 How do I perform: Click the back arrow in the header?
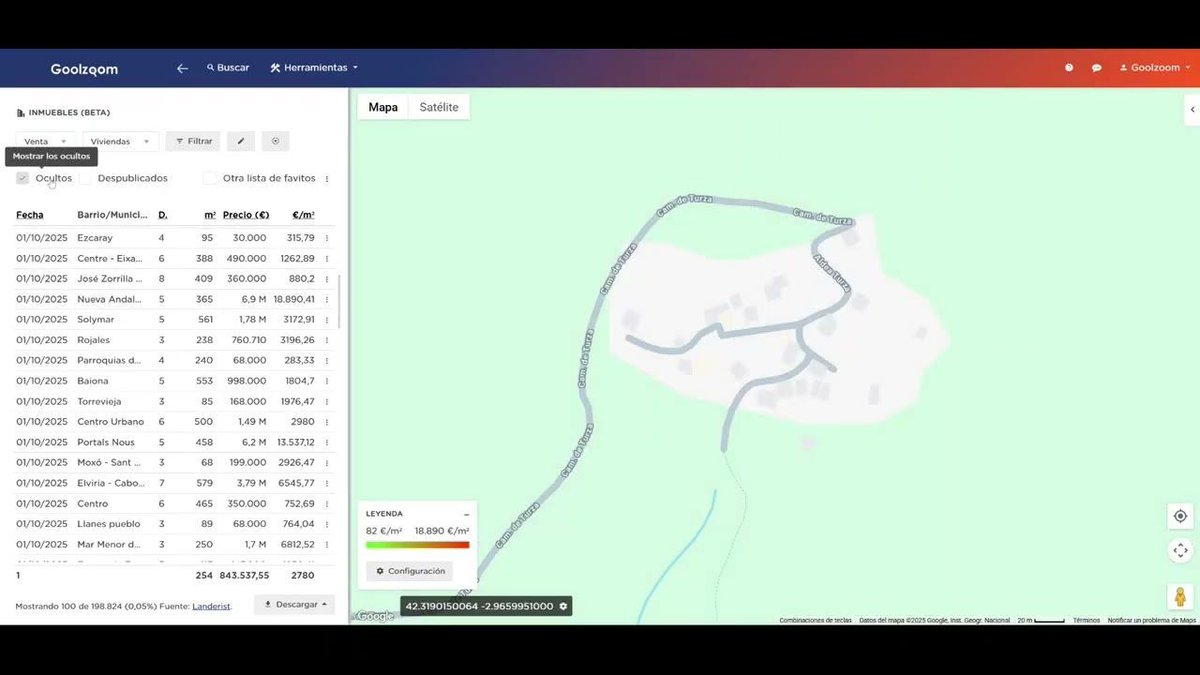click(x=182, y=68)
